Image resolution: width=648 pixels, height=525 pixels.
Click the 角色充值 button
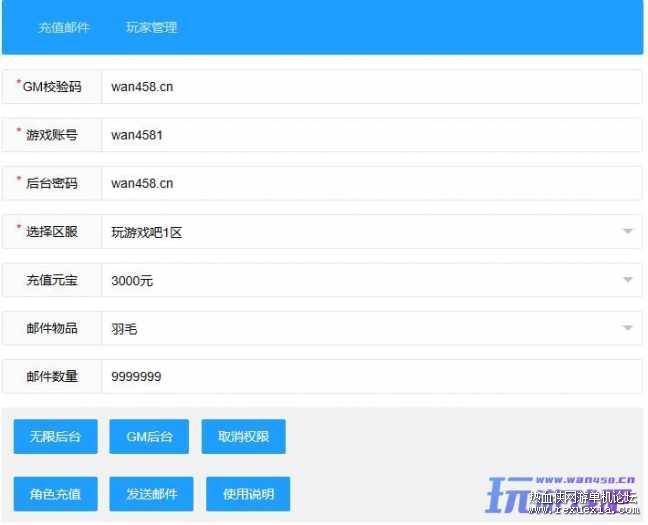click(55, 494)
